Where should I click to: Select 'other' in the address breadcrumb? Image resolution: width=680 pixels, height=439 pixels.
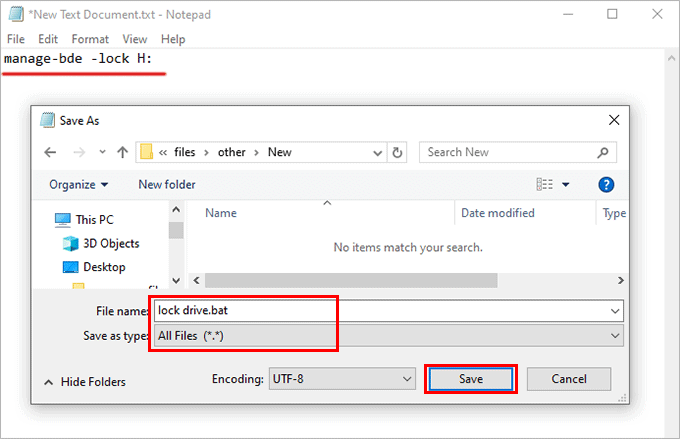pyautogui.click(x=232, y=152)
